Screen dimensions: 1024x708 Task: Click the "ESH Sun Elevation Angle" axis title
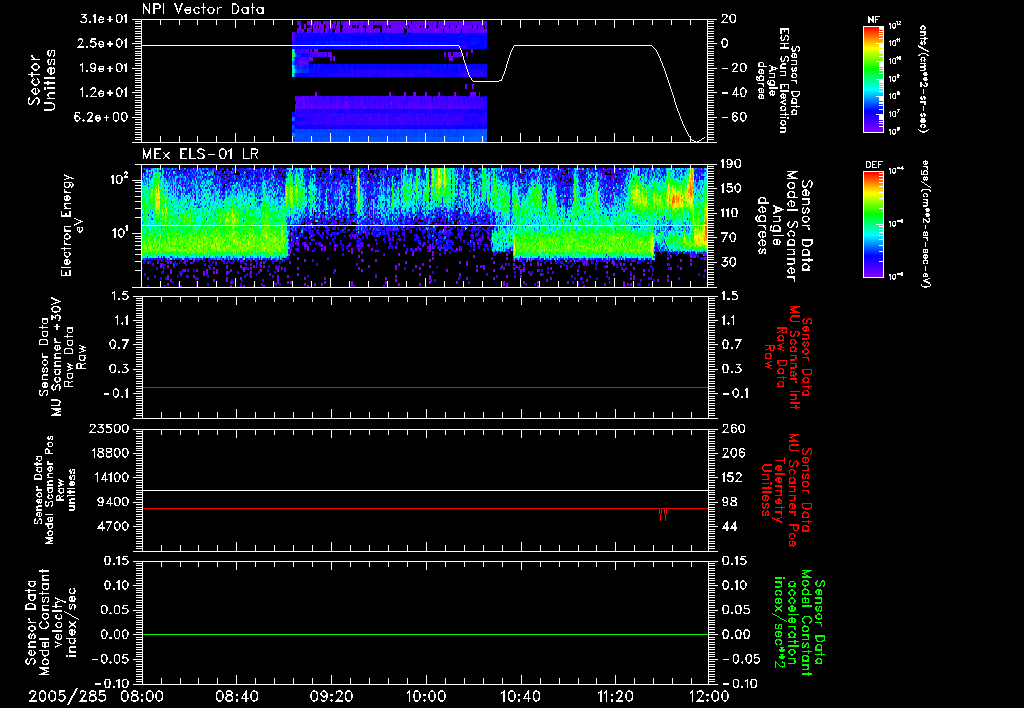tap(777, 80)
